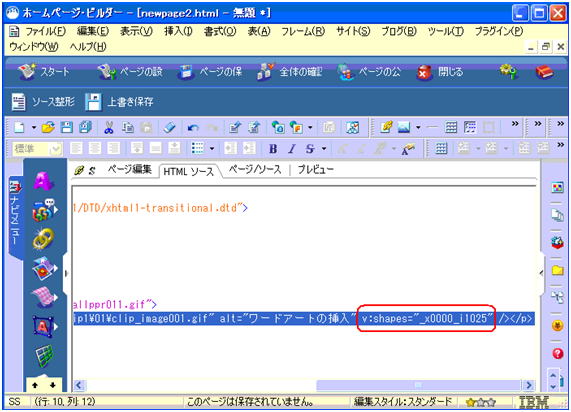Click the color palette icon on right panel

[x=558, y=188]
